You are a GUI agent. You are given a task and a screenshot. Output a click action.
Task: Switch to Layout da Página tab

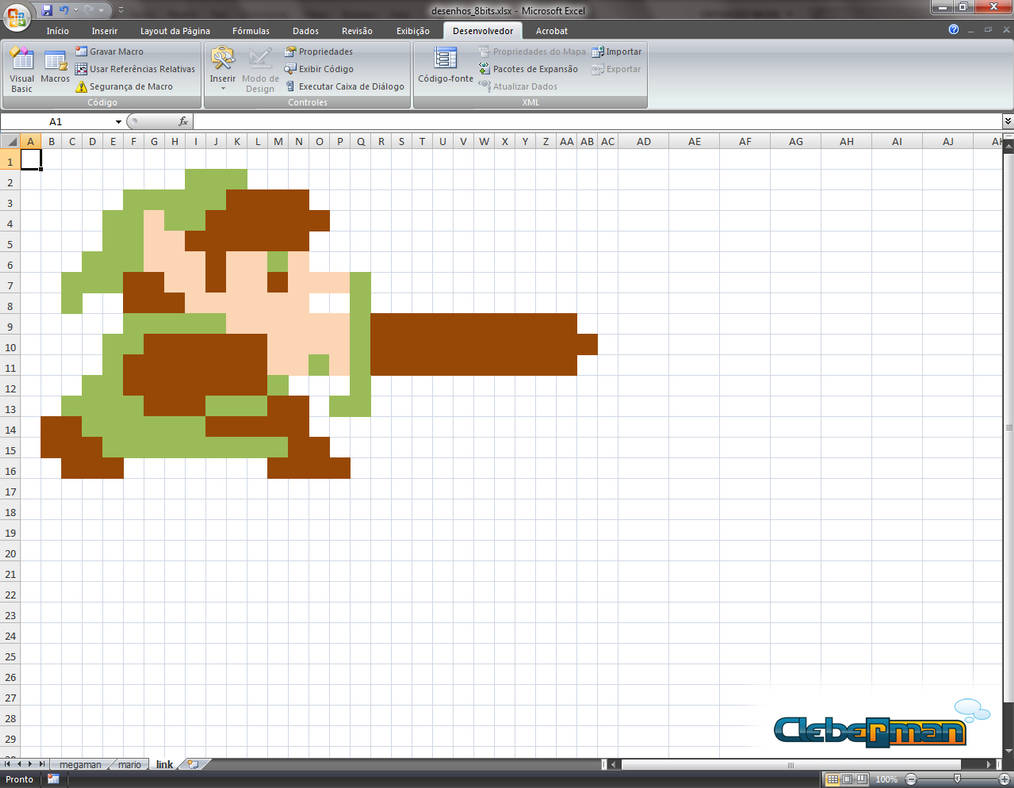pyautogui.click(x=175, y=30)
